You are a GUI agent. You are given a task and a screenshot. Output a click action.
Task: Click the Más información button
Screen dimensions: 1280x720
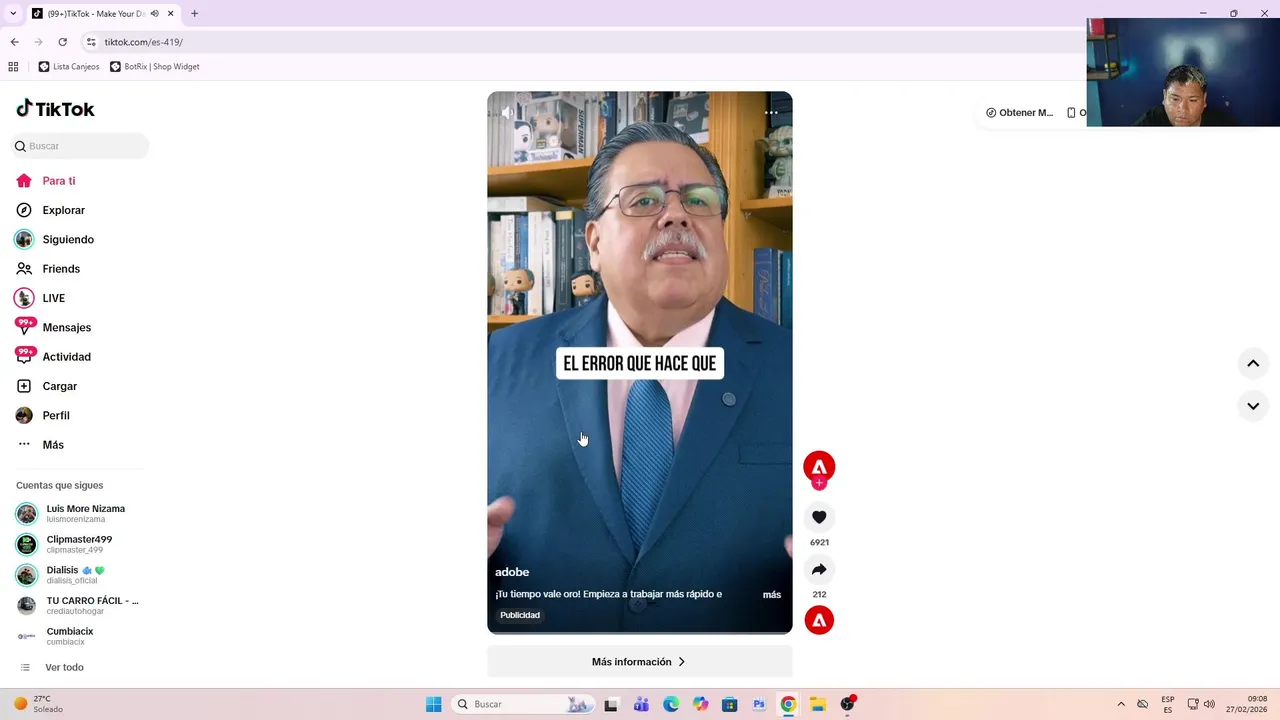click(640, 662)
